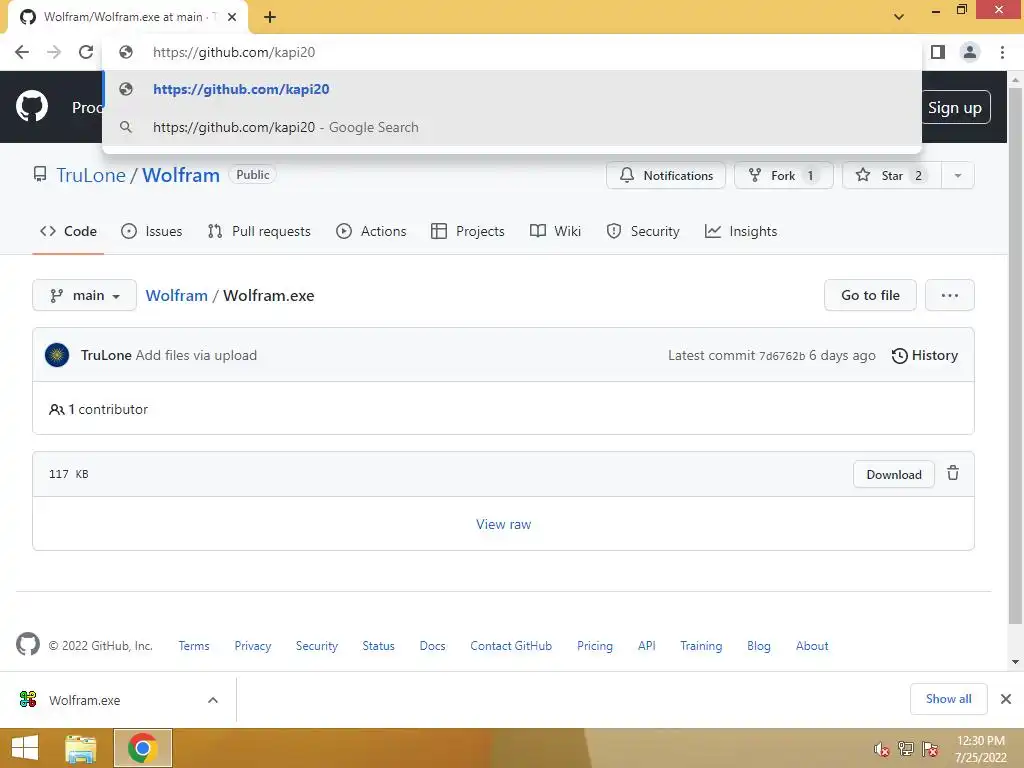This screenshot has height=768, width=1024.
Task: Click the Notifications button
Action: click(x=665, y=176)
